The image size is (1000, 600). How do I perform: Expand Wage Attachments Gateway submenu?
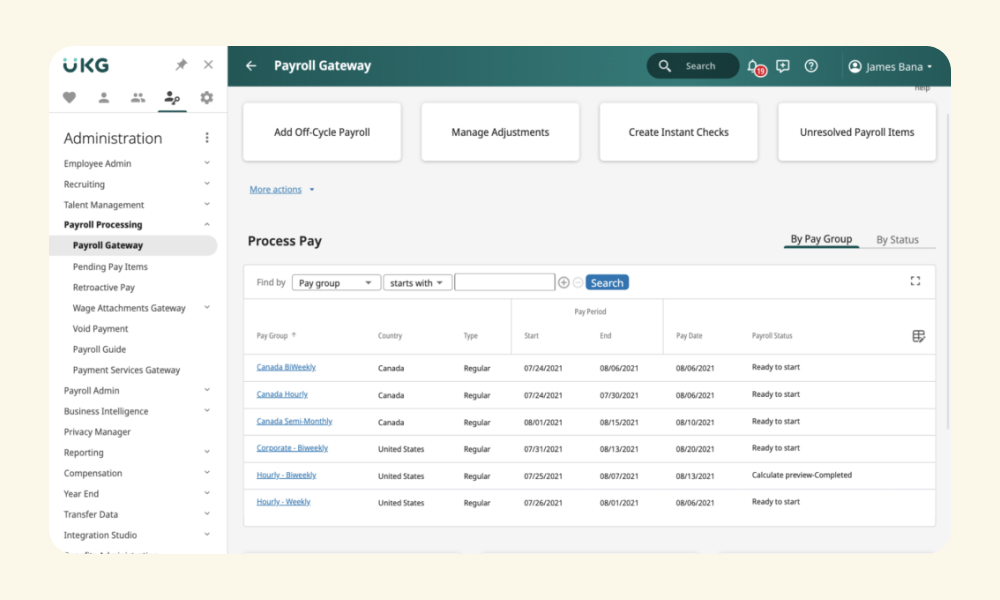tap(207, 307)
